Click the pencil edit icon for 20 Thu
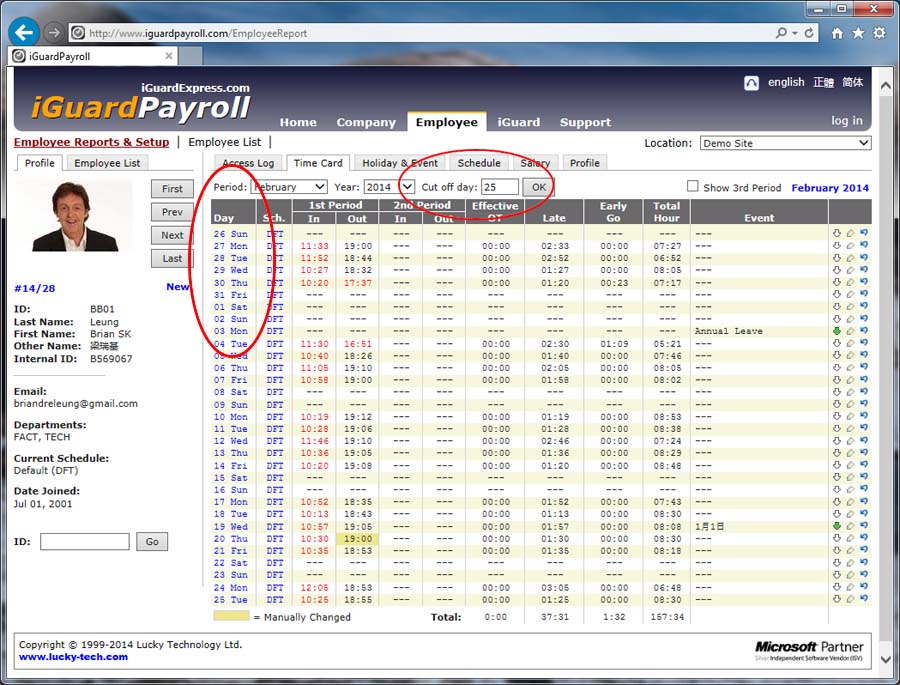Viewport: 900px width, 685px height. point(850,539)
